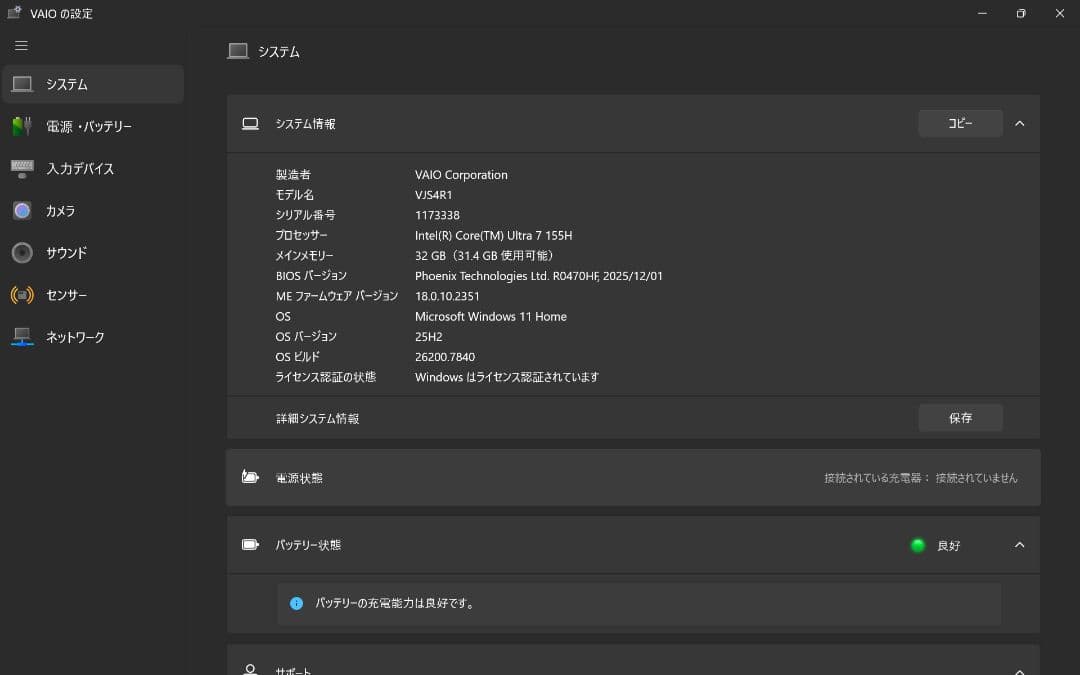Click the laptop icon in the システム page header
This screenshot has width=1080, height=675.
click(x=238, y=51)
